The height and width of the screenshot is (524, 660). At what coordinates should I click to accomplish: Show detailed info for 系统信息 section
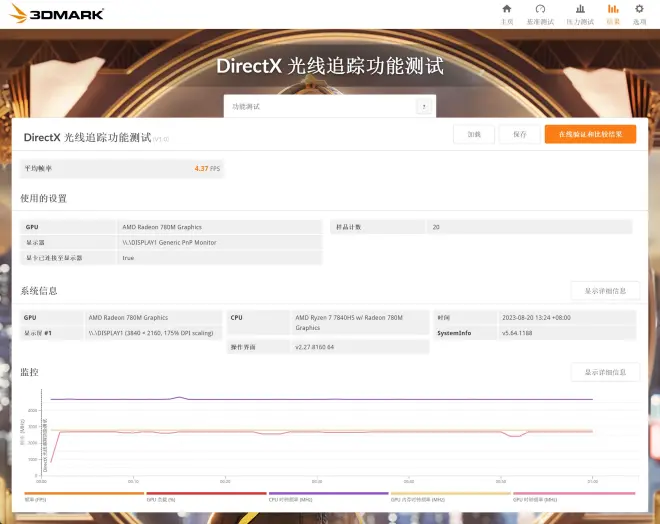(605, 291)
